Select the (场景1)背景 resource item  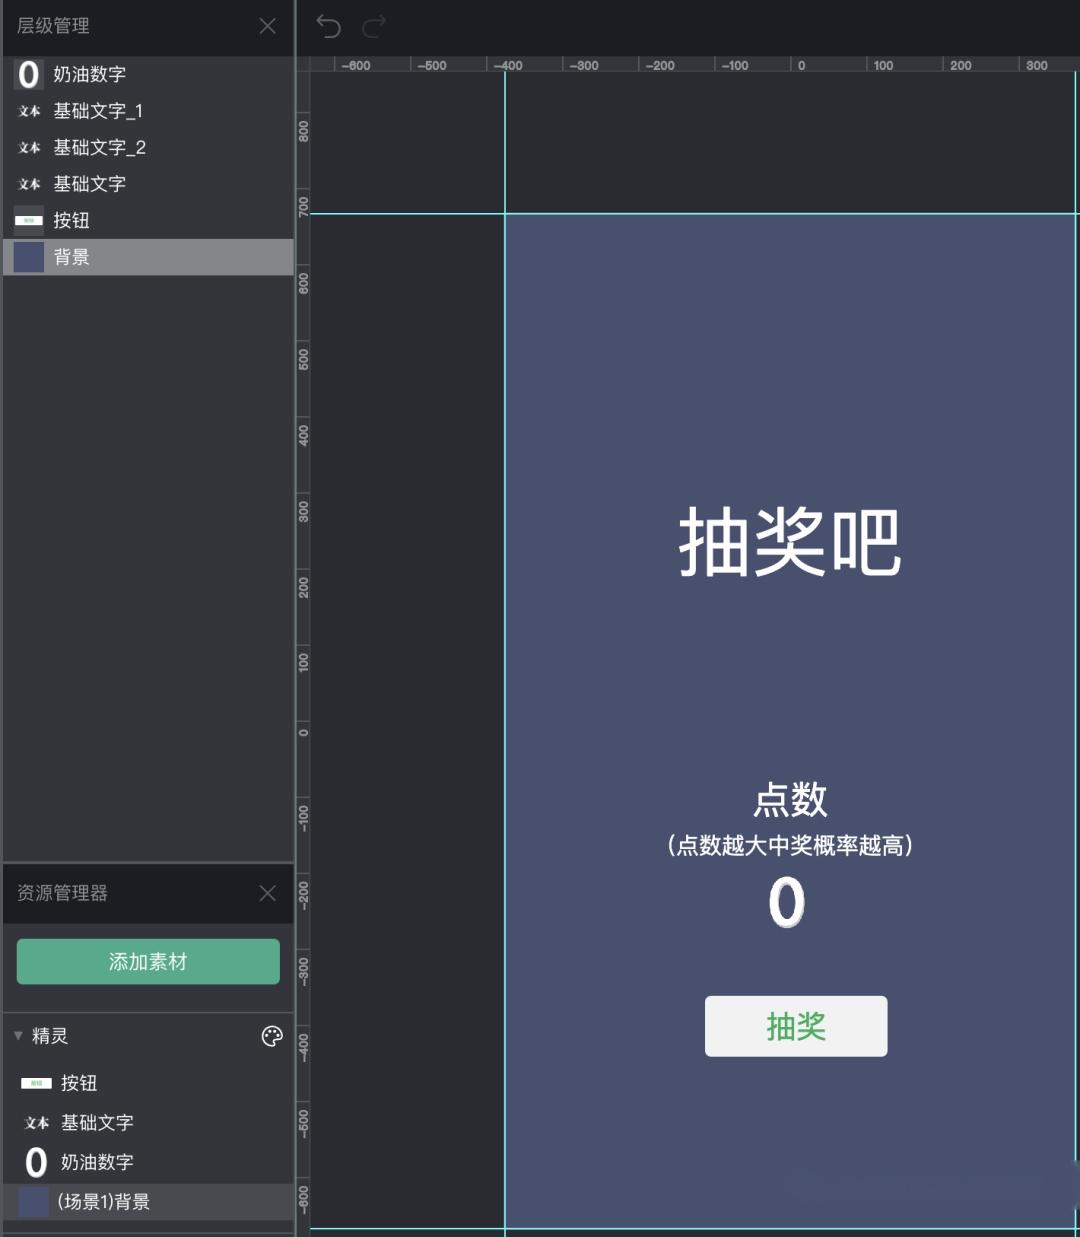click(x=103, y=1202)
